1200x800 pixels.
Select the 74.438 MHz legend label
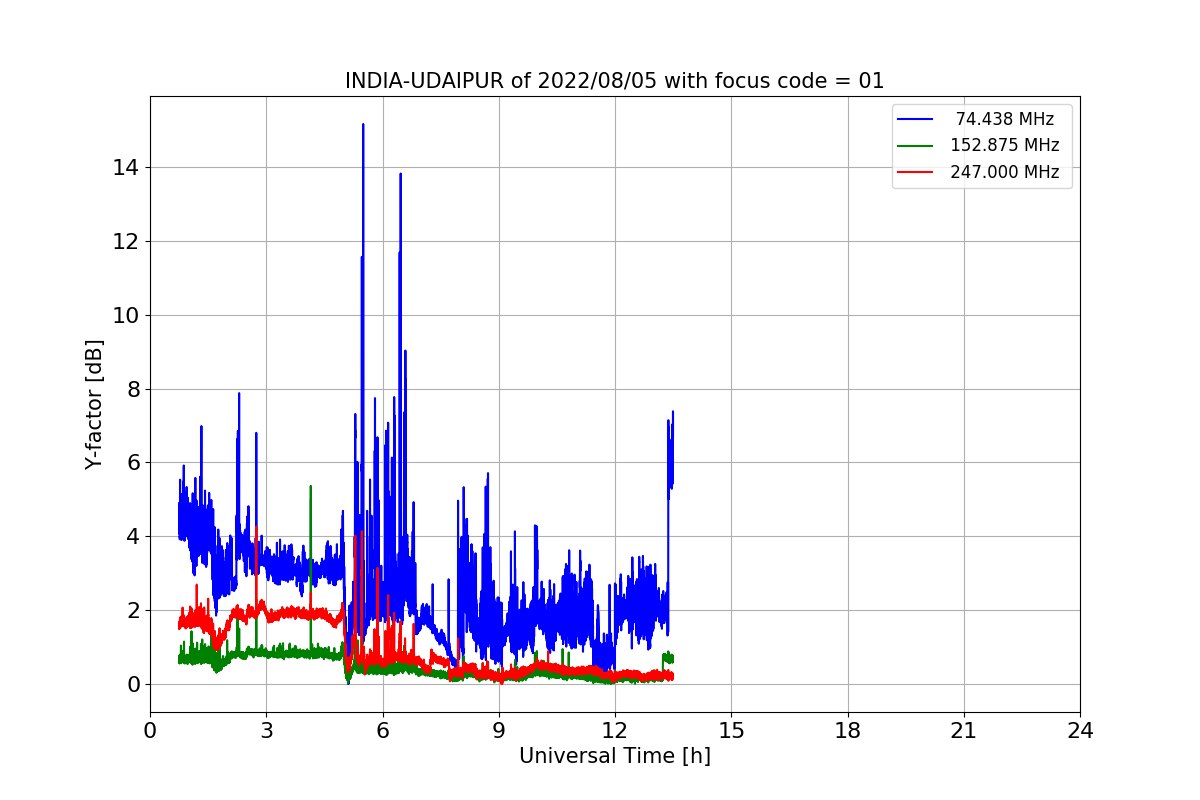[x=1004, y=119]
